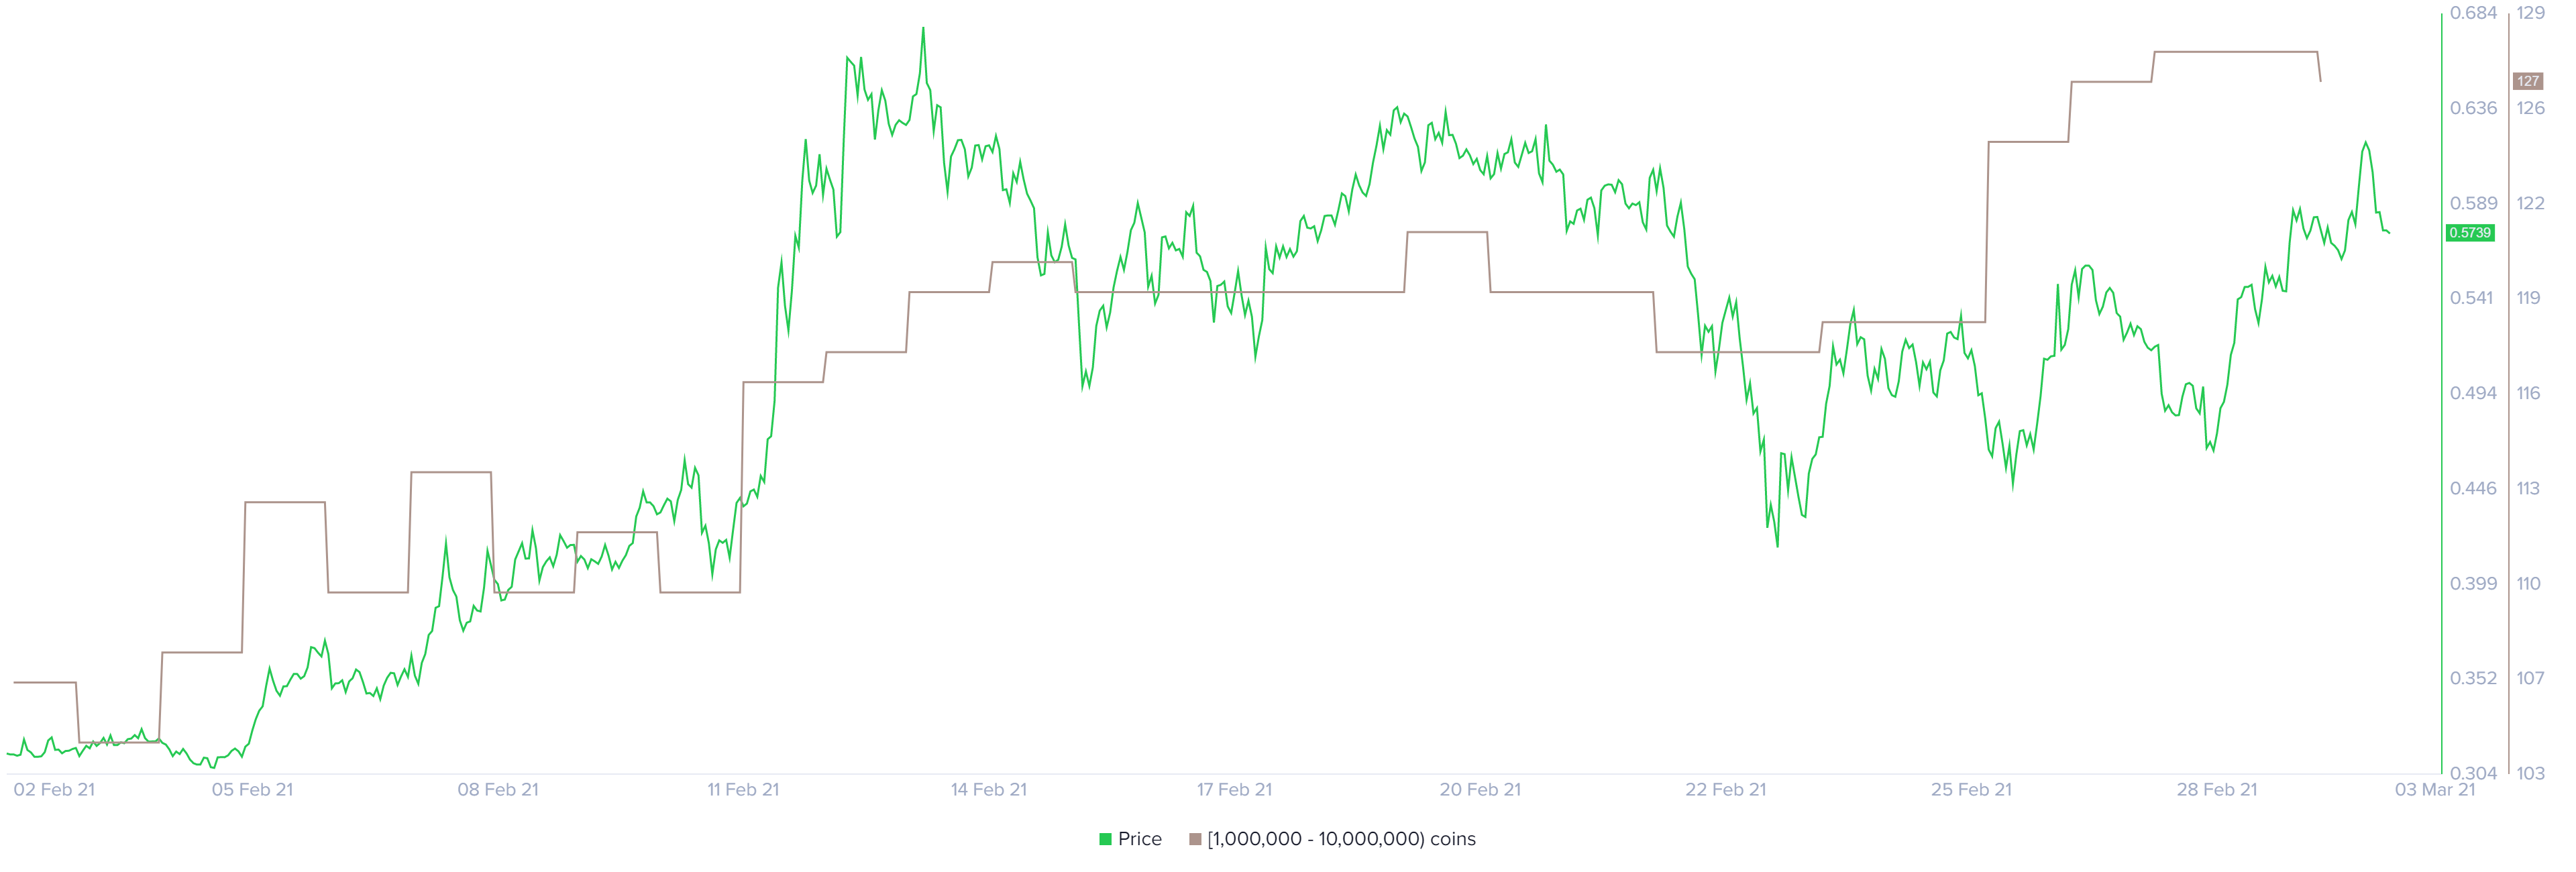Click the 08 Feb 21 date label

click(x=498, y=789)
